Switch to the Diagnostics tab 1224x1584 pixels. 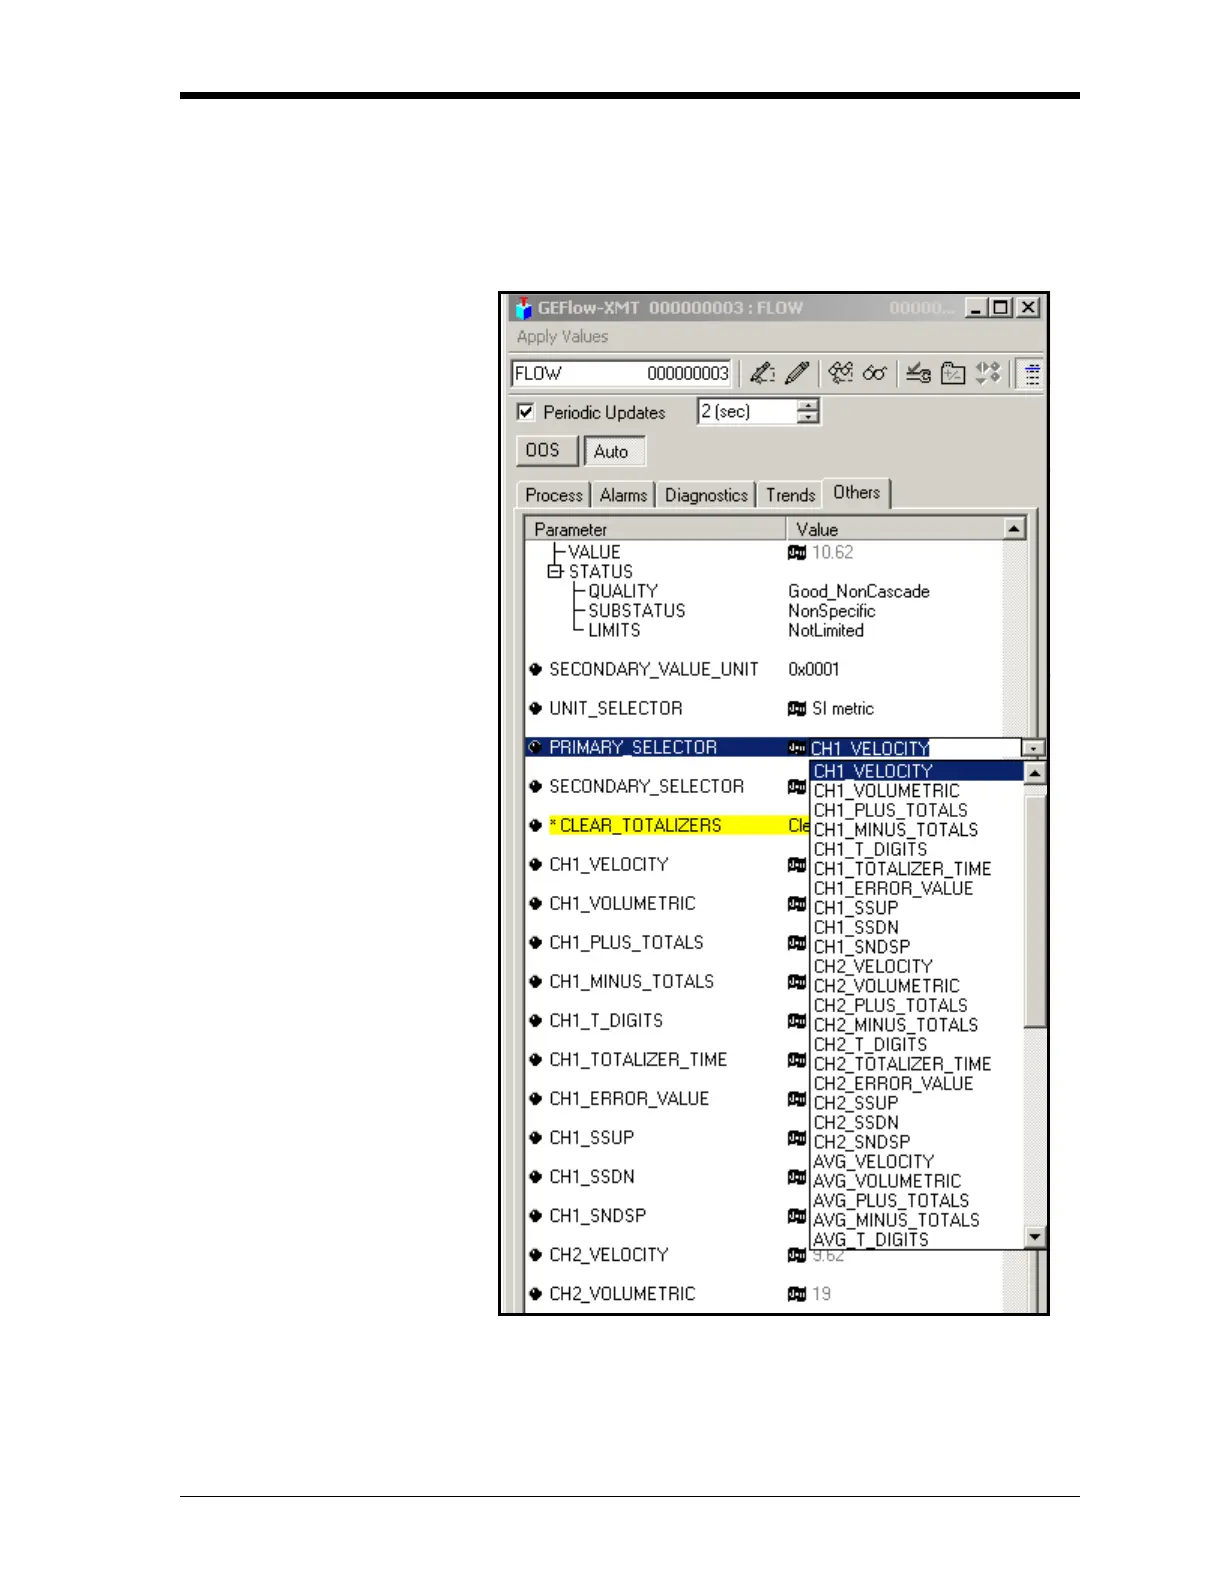click(706, 495)
